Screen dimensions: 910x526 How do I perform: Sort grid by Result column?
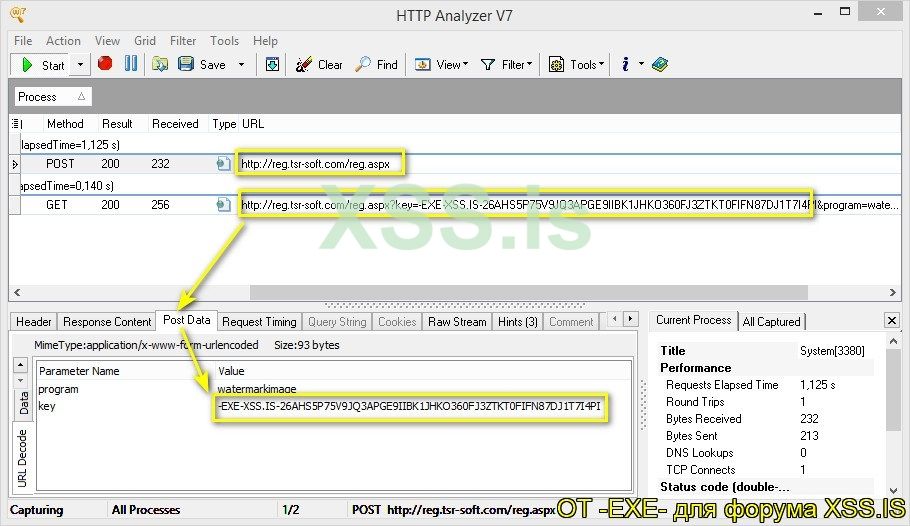pyautogui.click(x=117, y=124)
